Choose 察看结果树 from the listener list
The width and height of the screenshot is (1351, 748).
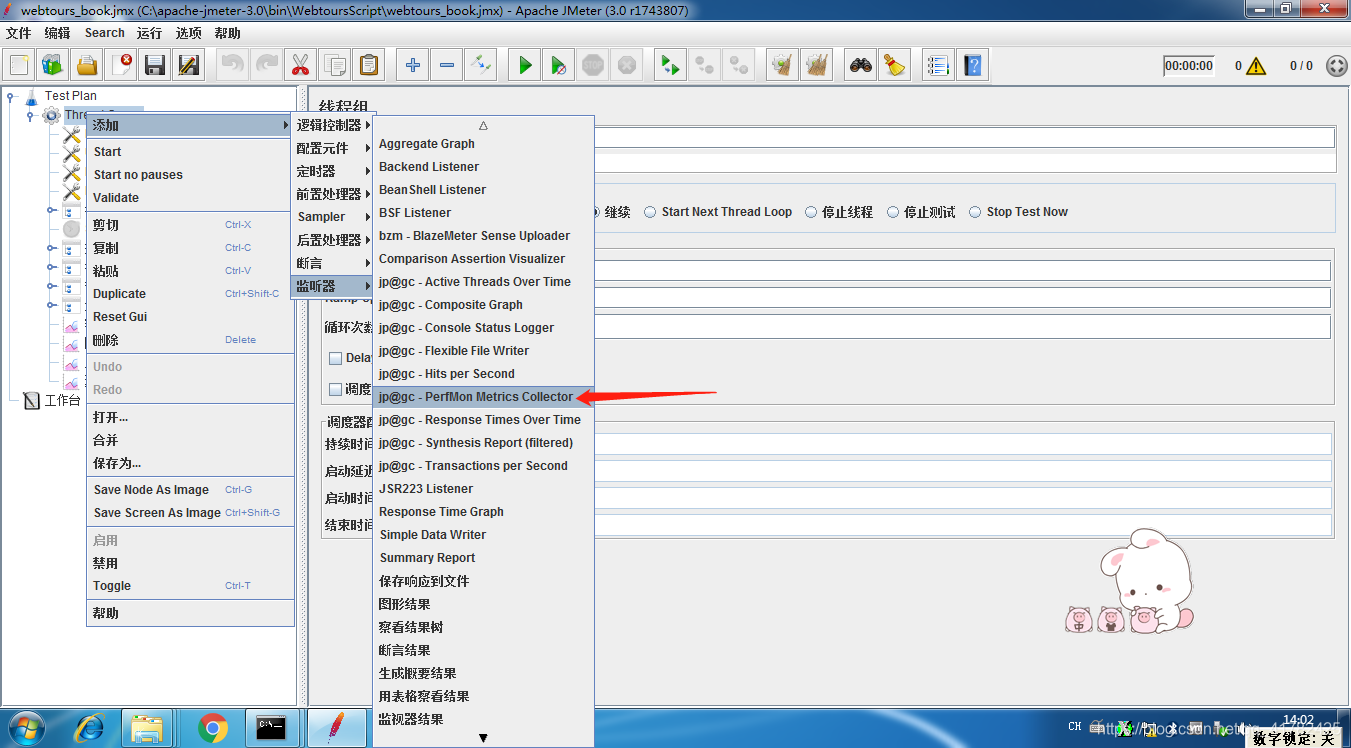pos(484,627)
